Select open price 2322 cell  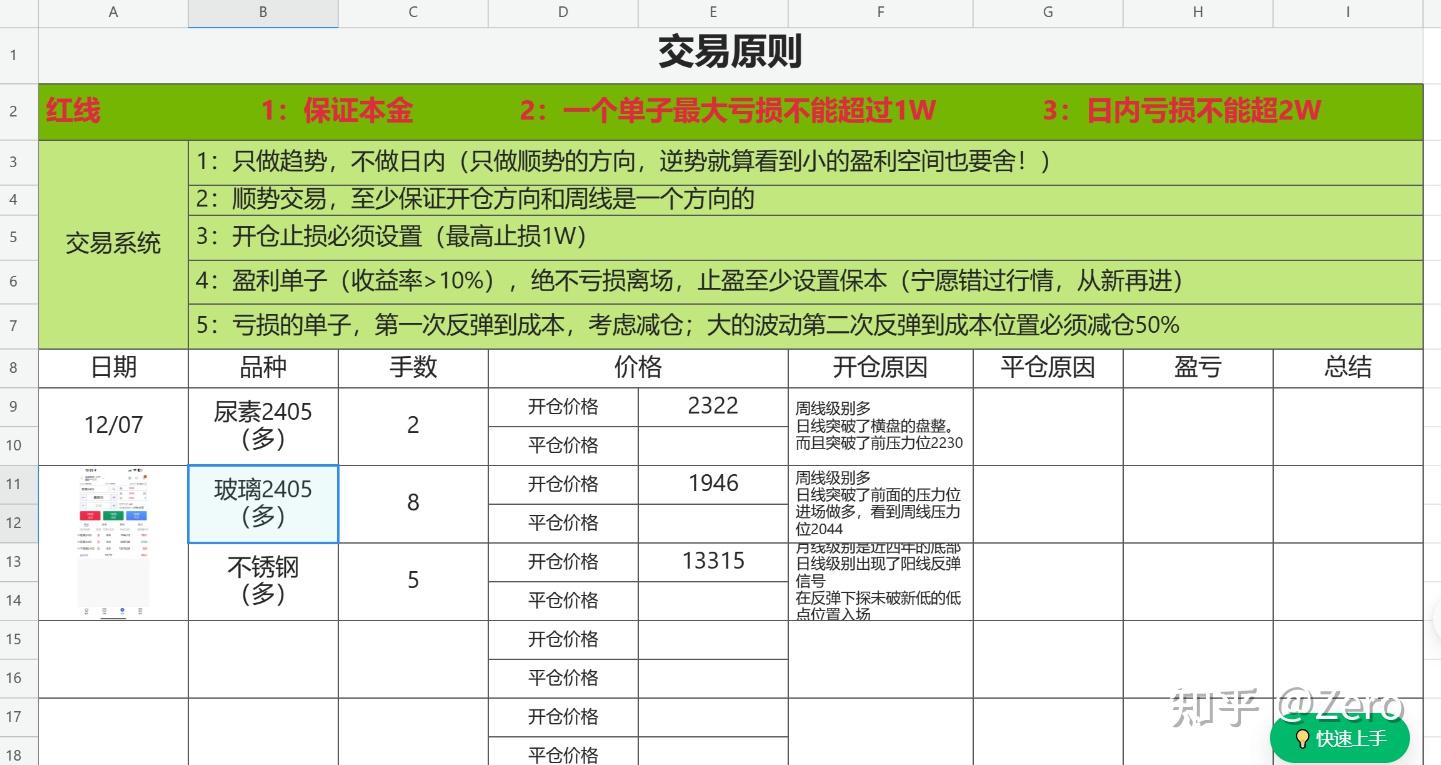(x=713, y=406)
